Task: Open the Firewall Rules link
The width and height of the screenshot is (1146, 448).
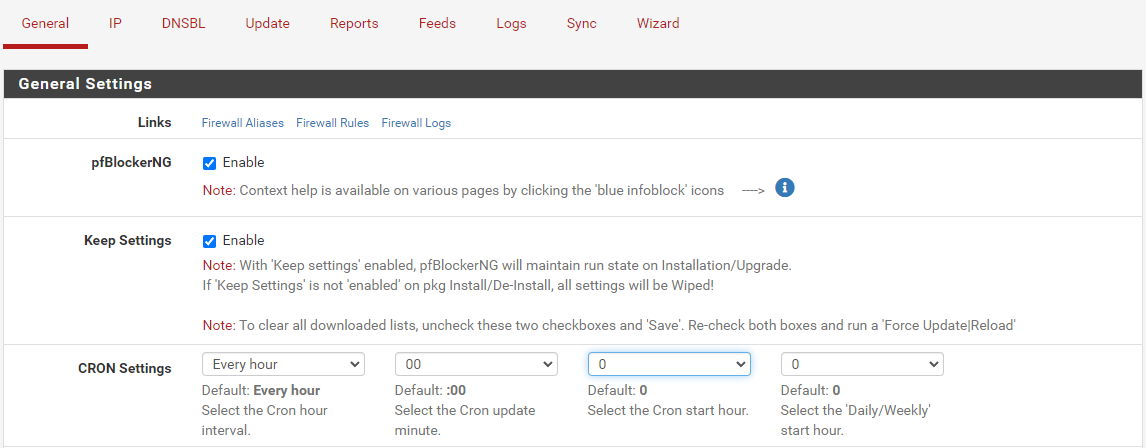Action: [332, 123]
